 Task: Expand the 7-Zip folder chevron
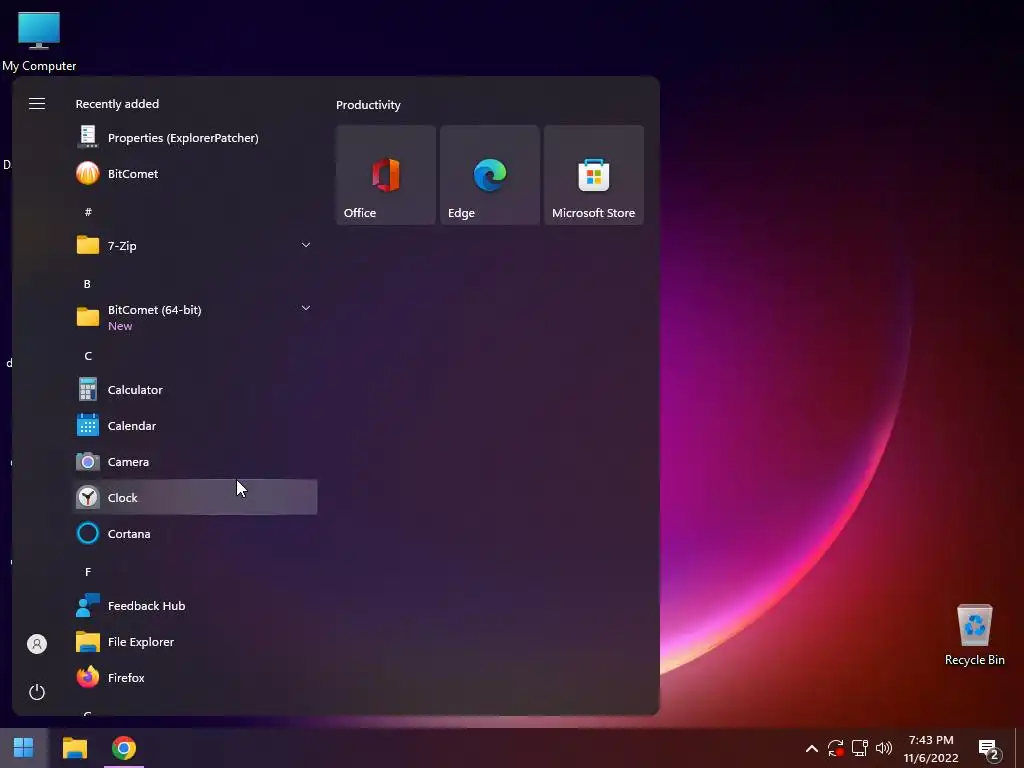[x=306, y=245]
